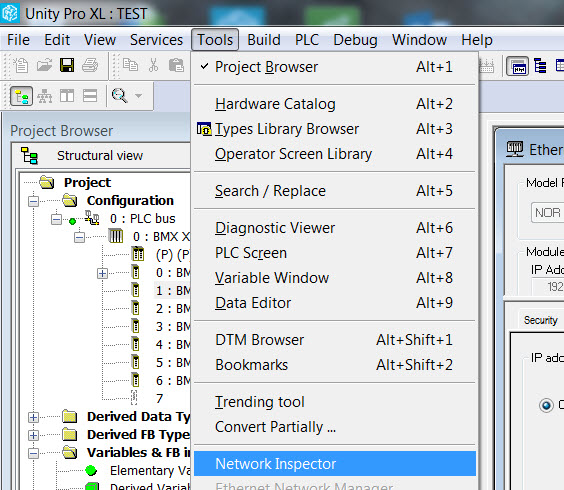The height and width of the screenshot is (490, 564).
Task: Click the magnifier zoom toolbar icon
Action: click(x=119, y=96)
